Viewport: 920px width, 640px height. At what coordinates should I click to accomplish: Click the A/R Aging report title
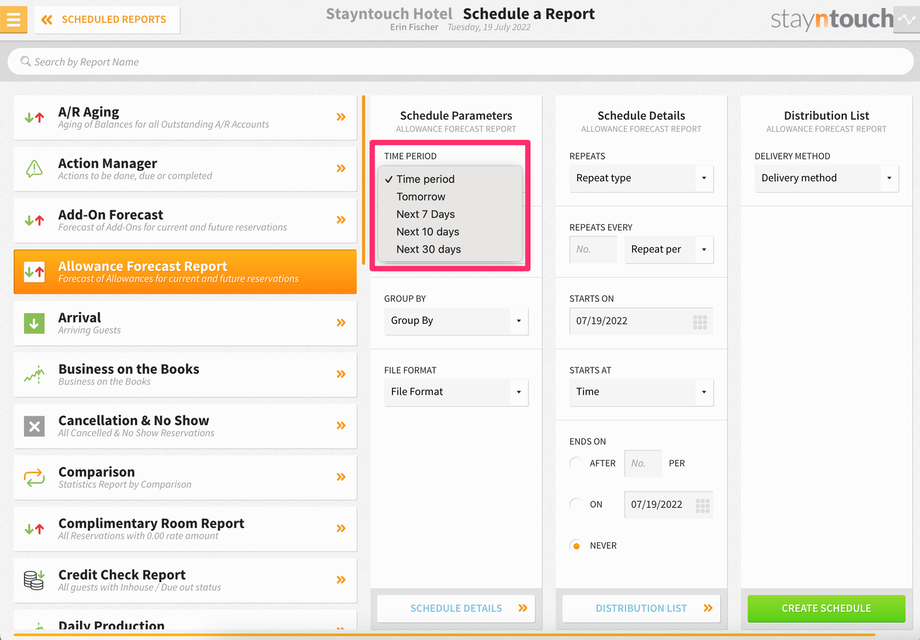click(x=89, y=112)
